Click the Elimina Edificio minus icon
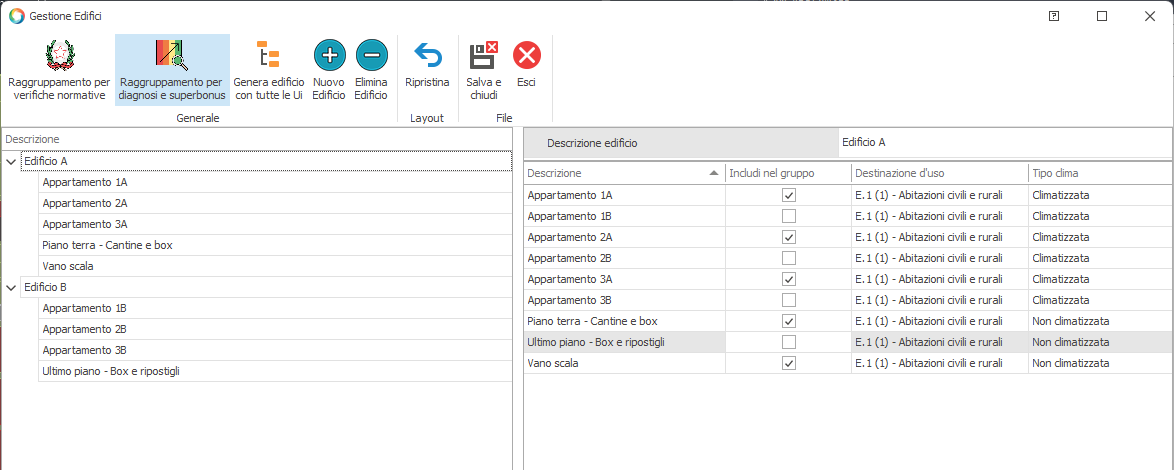Image resolution: width=1174 pixels, height=470 pixels. pyautogui.click(x=371, y=55)
